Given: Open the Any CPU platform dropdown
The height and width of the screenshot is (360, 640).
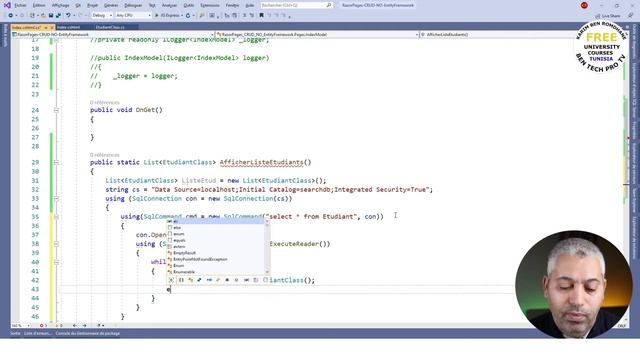Looking at the screenshot, I should click(133, 16).
